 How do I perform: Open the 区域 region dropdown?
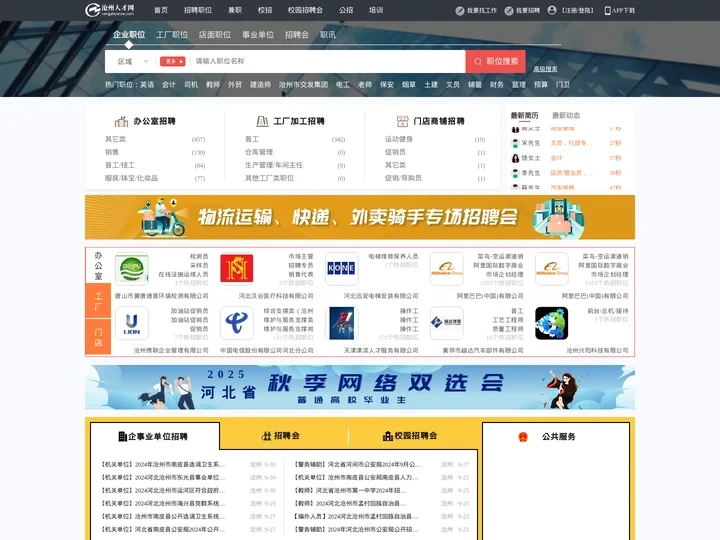pyautogui.click(x=133, y=62)
